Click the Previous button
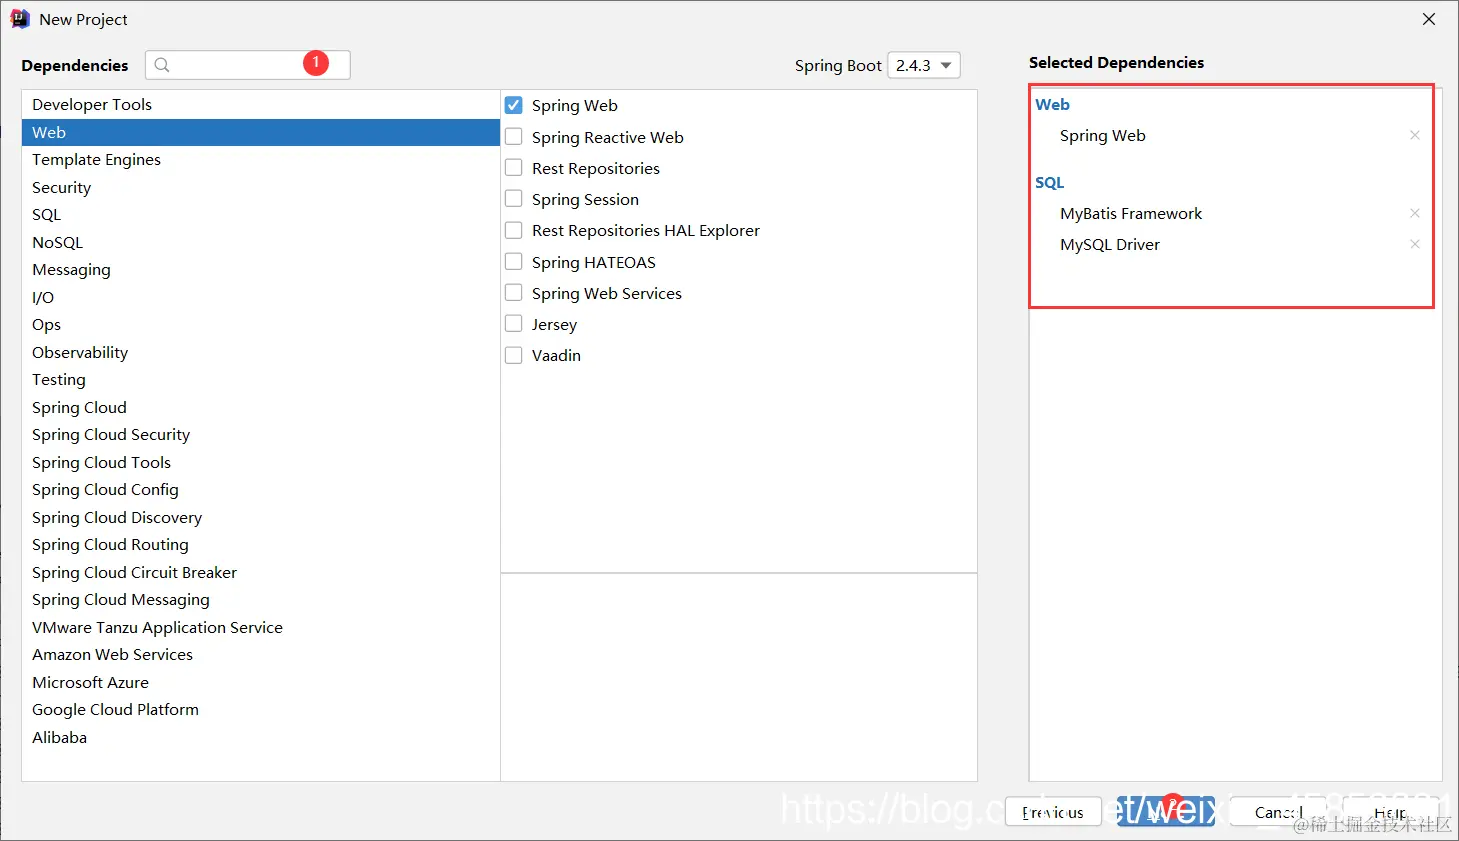The image size is (1459, 841). pos(1053,812)
